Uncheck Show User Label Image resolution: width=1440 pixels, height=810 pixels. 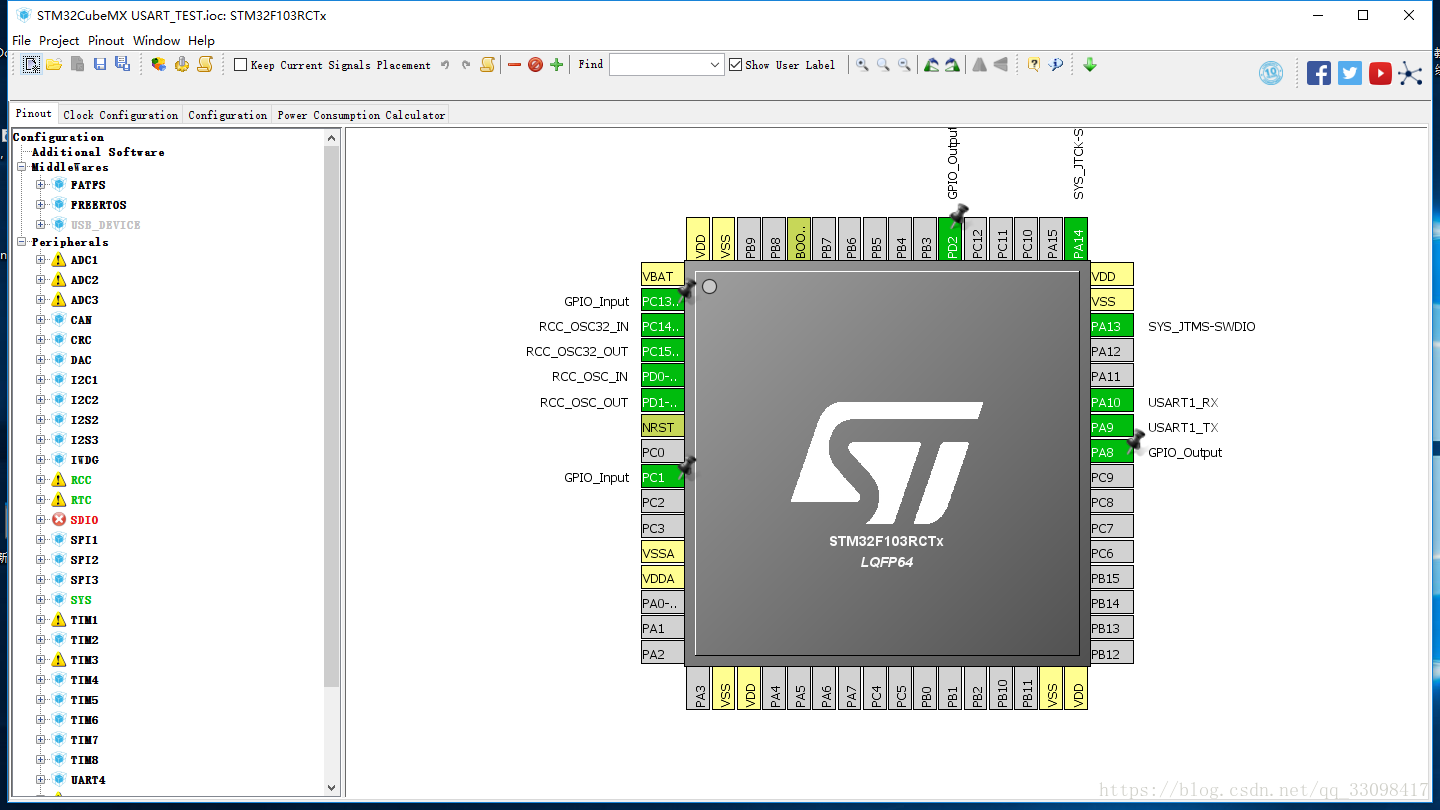(x=734, y=63)
